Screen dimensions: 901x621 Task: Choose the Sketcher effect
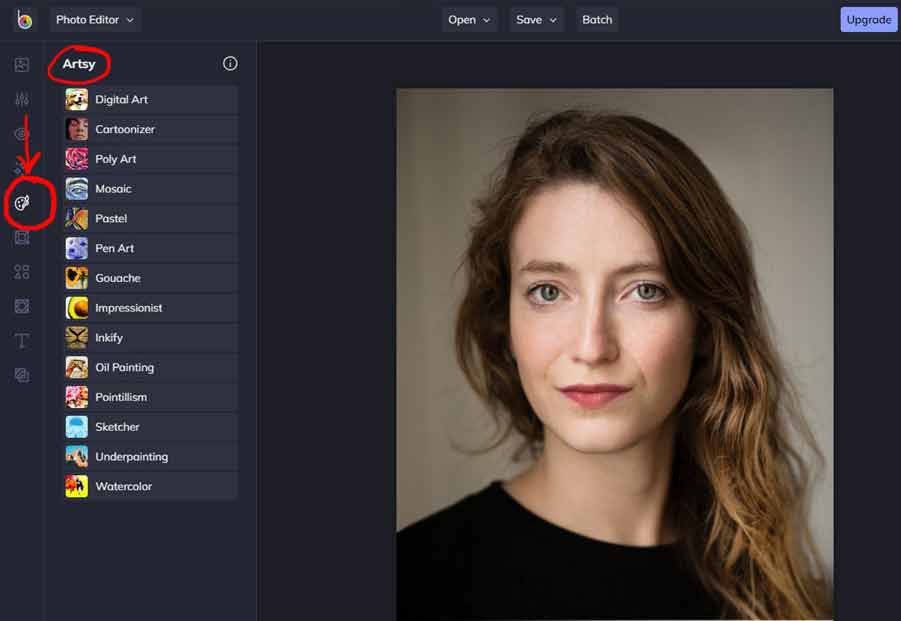point(151,427)
